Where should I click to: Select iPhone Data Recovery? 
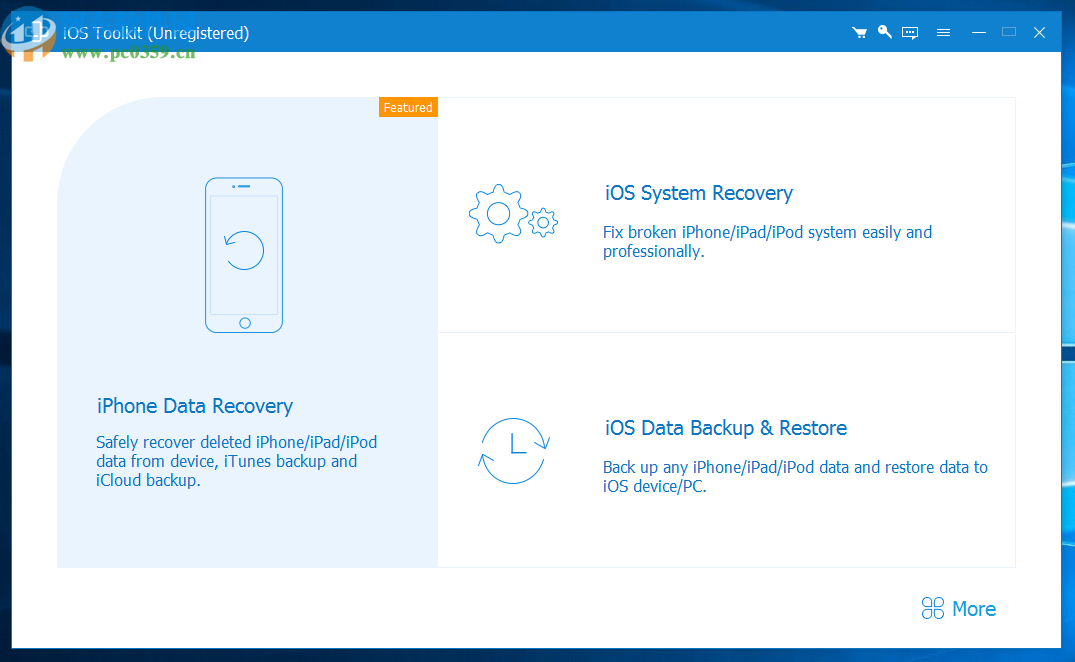pyautogui.click(x=194, y=406)
